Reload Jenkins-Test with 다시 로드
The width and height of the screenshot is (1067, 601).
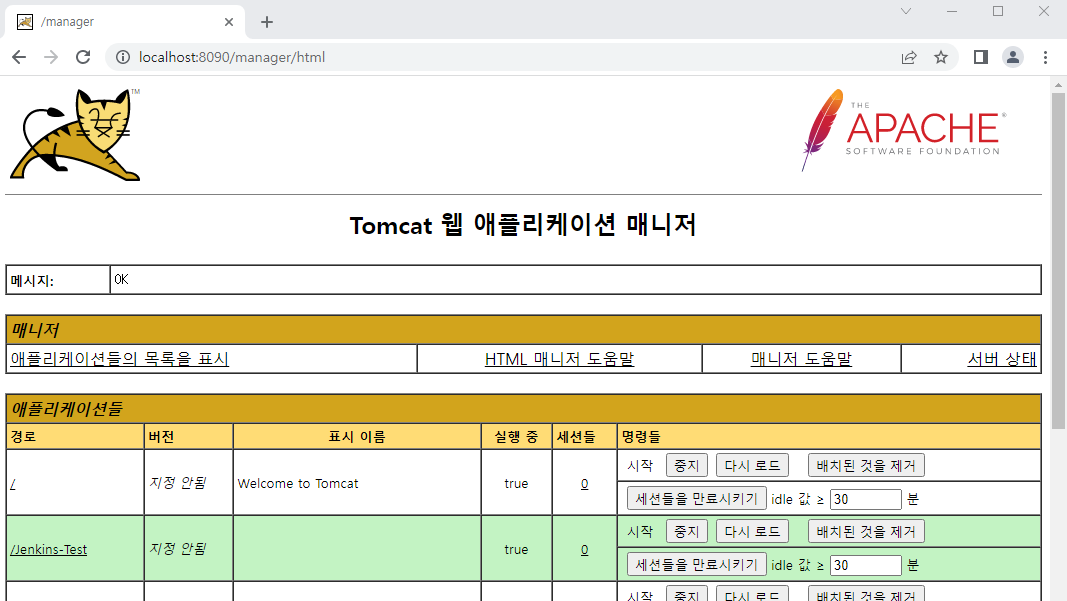[x=752, y=532]
